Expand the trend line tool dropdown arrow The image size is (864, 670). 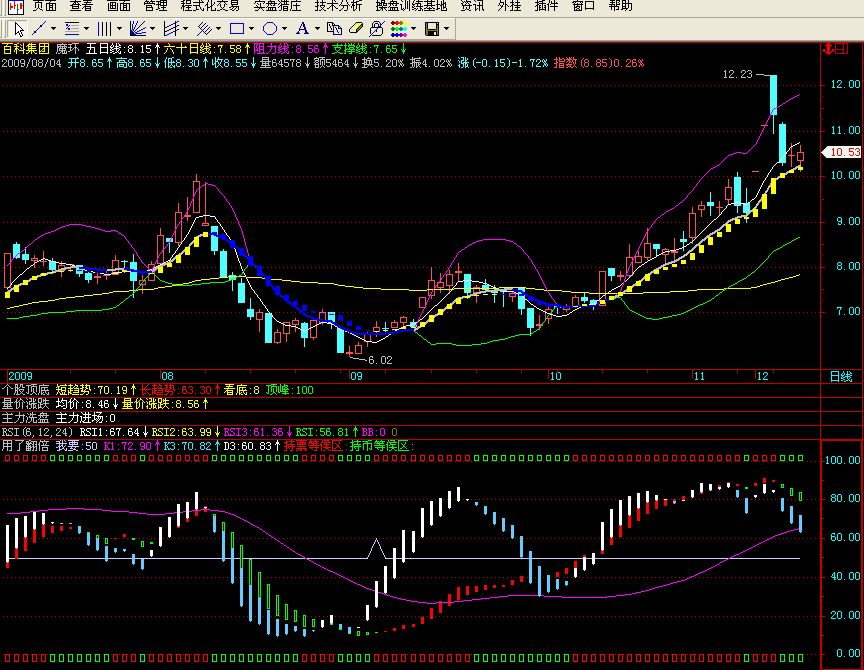pyautogui.click(x=52, y=28)
